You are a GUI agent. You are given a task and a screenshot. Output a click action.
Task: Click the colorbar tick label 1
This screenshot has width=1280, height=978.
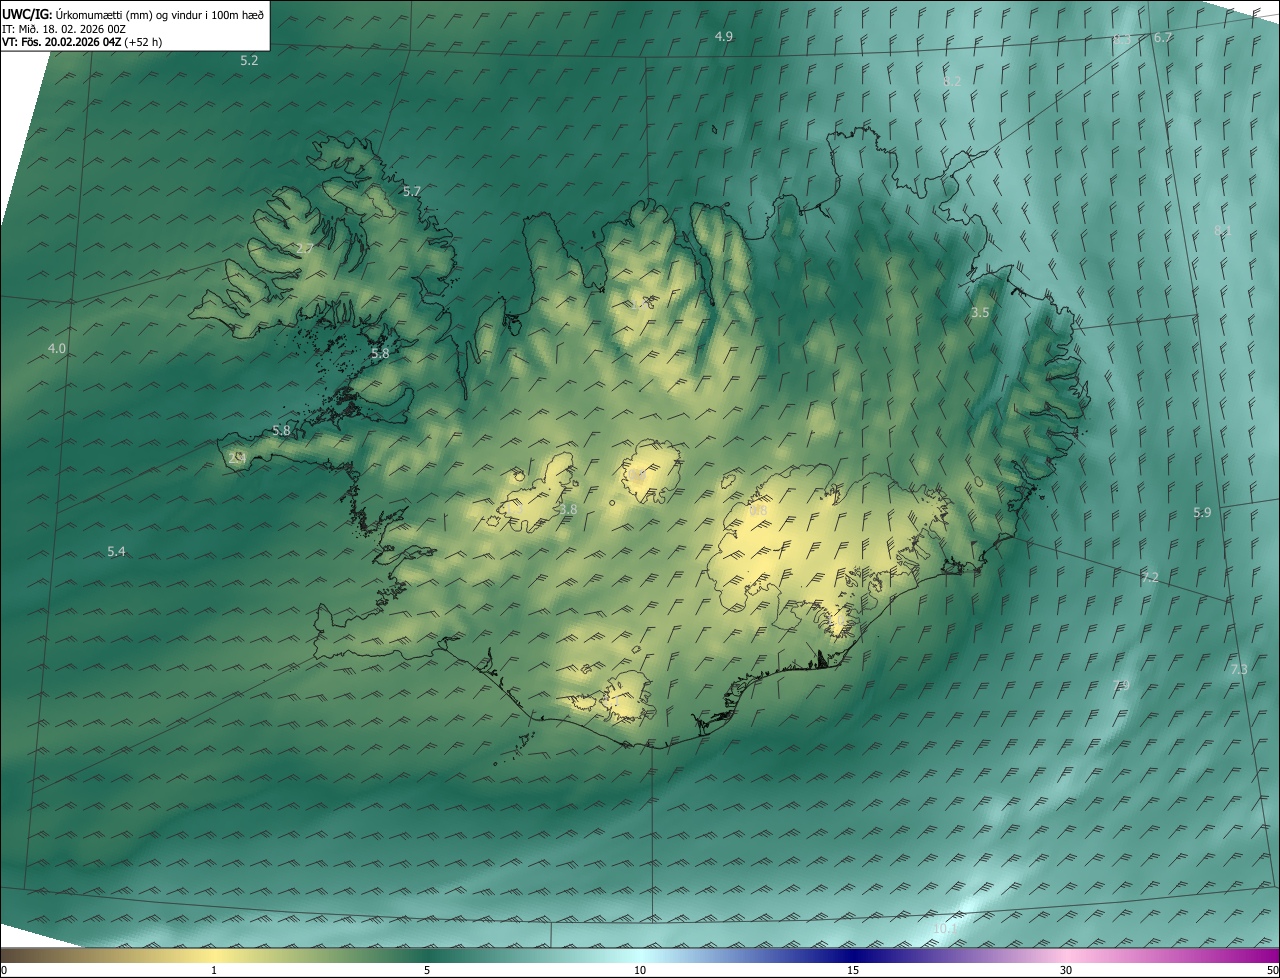[x=214, y=970]
